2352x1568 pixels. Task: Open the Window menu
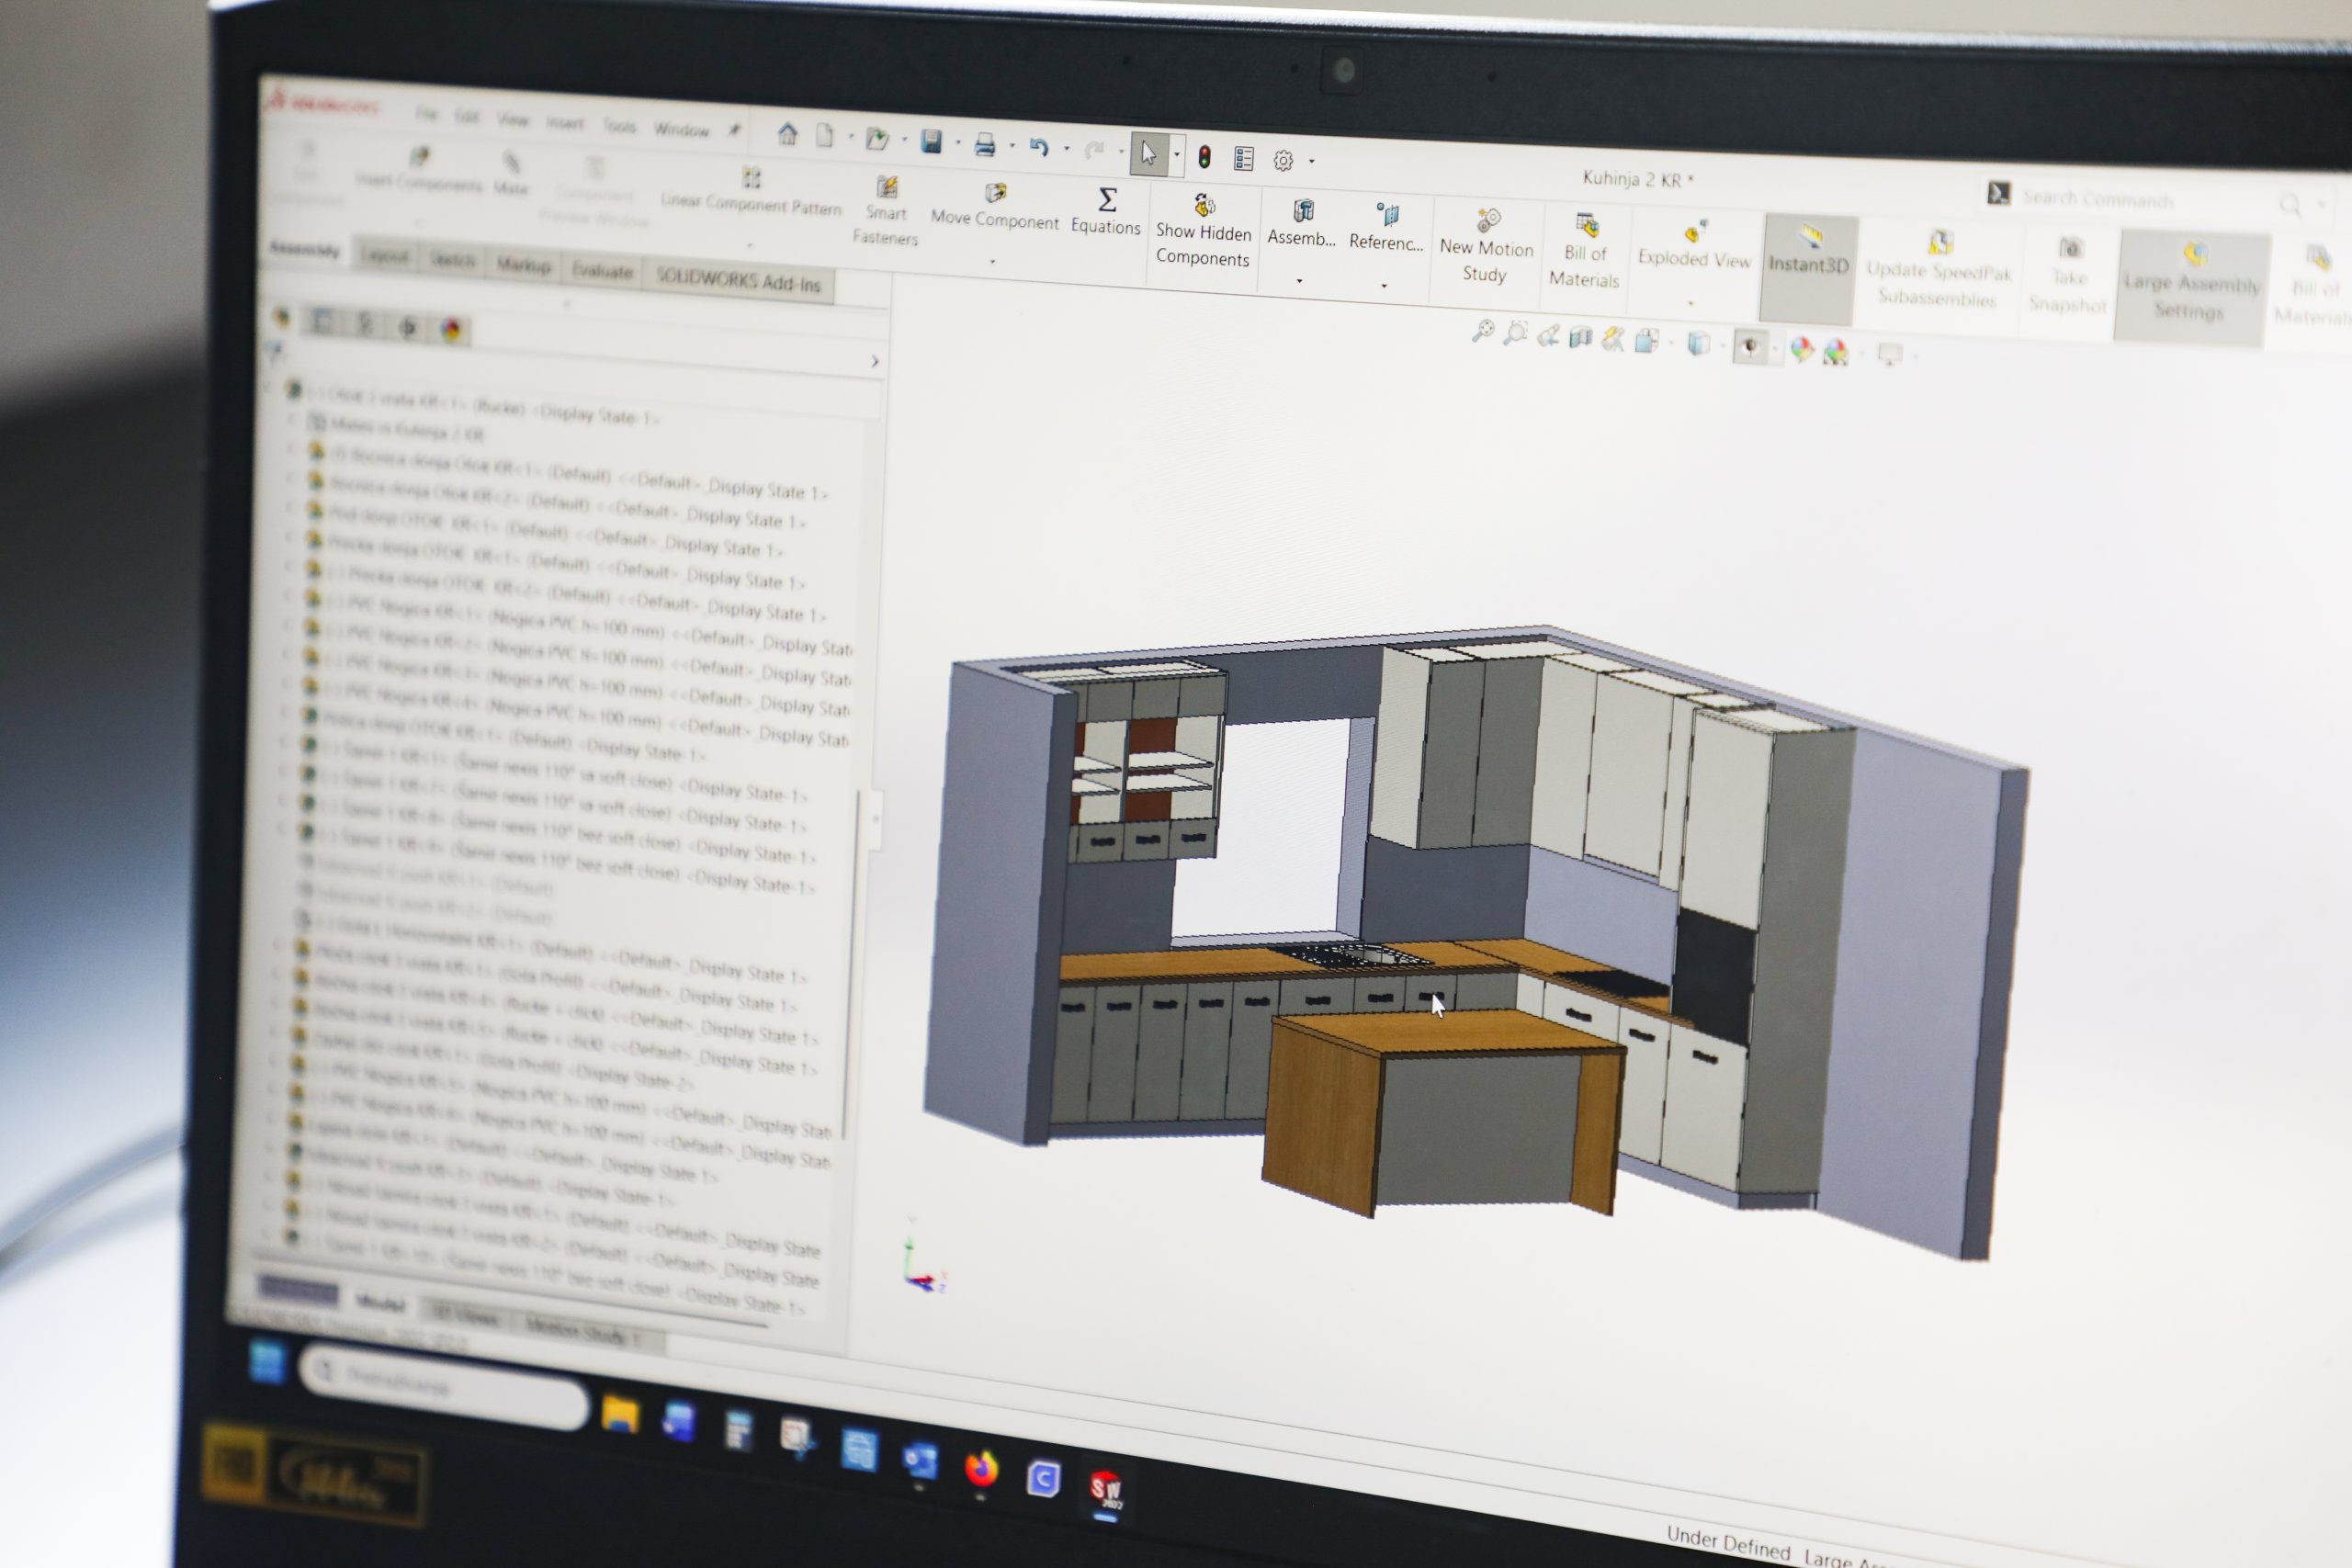[x=682, y=129]
